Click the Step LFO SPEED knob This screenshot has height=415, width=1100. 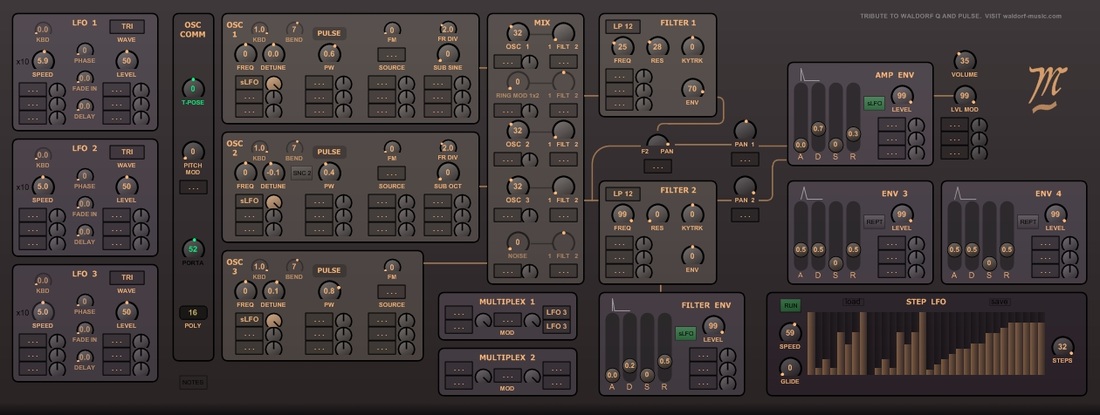791,333
